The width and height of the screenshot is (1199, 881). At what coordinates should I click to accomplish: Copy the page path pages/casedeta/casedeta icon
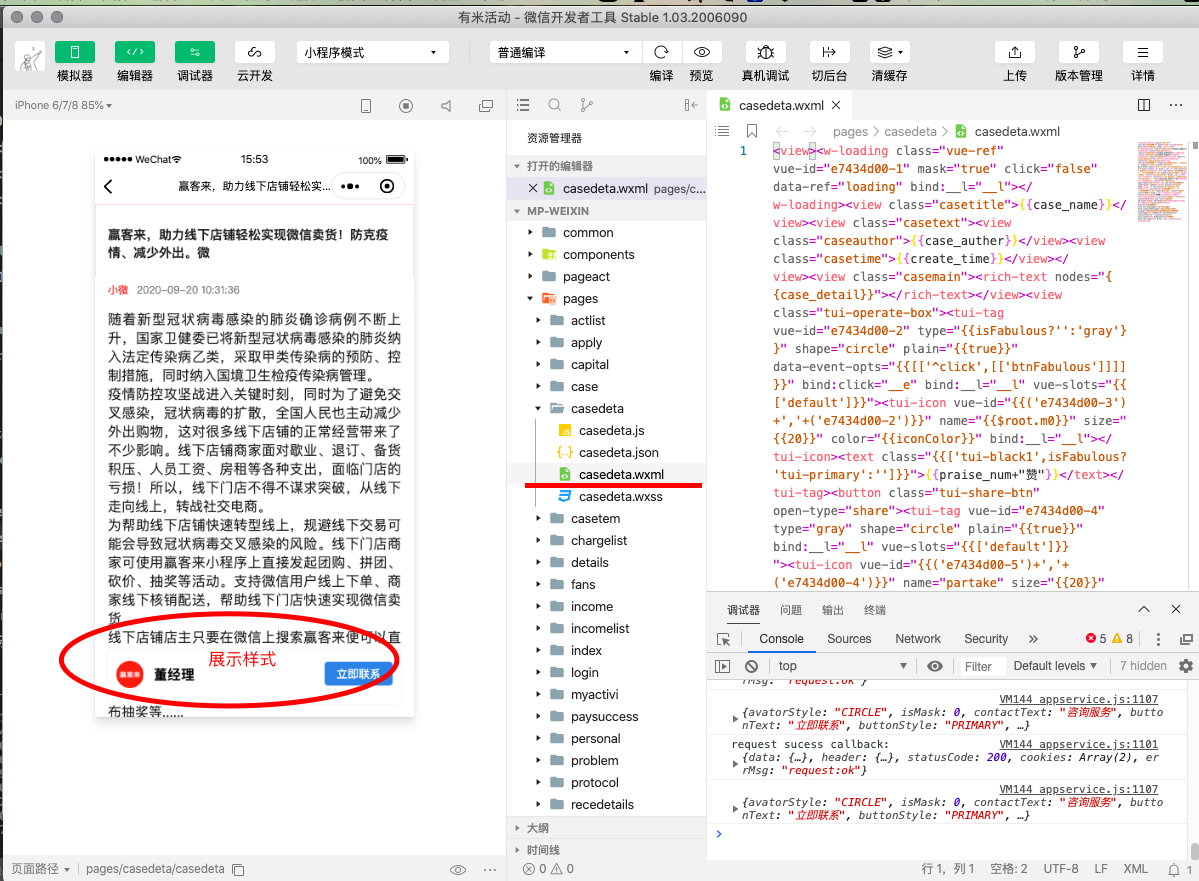[x=238, y=870]
